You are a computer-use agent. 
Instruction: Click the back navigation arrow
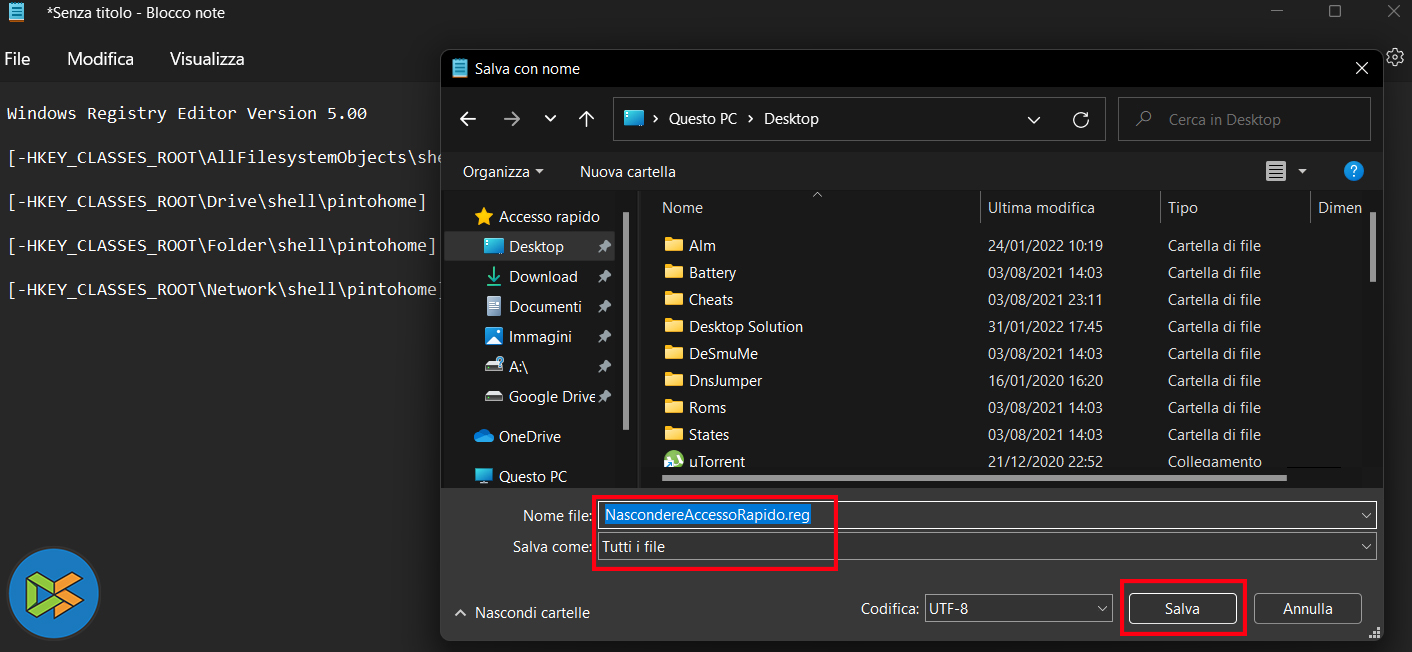click(x=468, y=119)
